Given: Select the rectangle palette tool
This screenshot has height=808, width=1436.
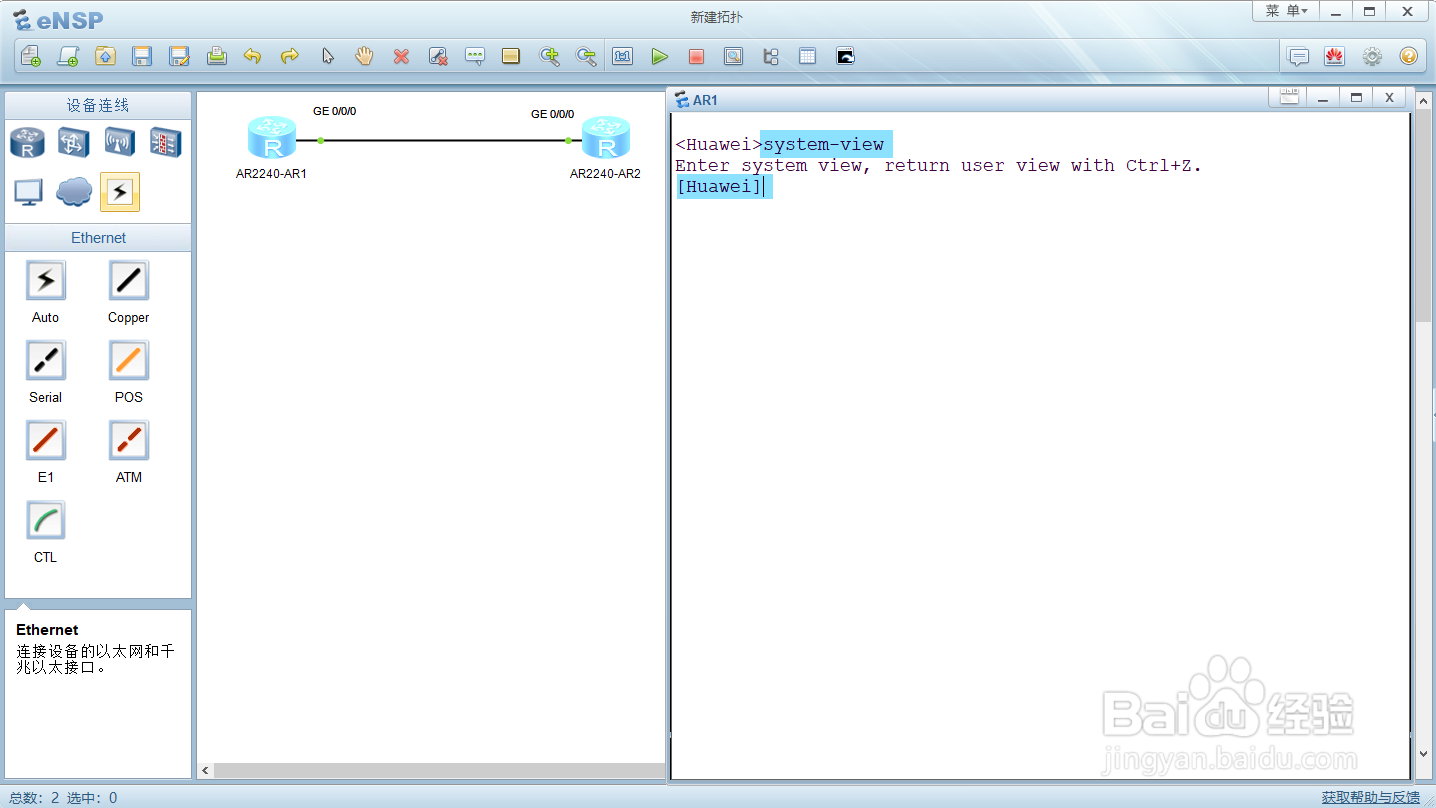Looking at the screenshot, I should [x=511, y=57].
